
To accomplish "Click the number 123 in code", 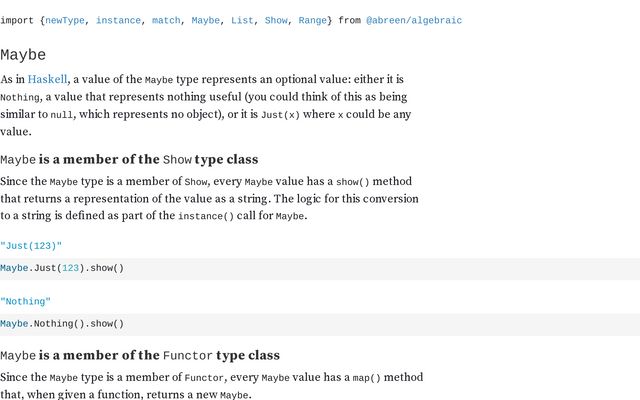I will click(x=70, y=268).
